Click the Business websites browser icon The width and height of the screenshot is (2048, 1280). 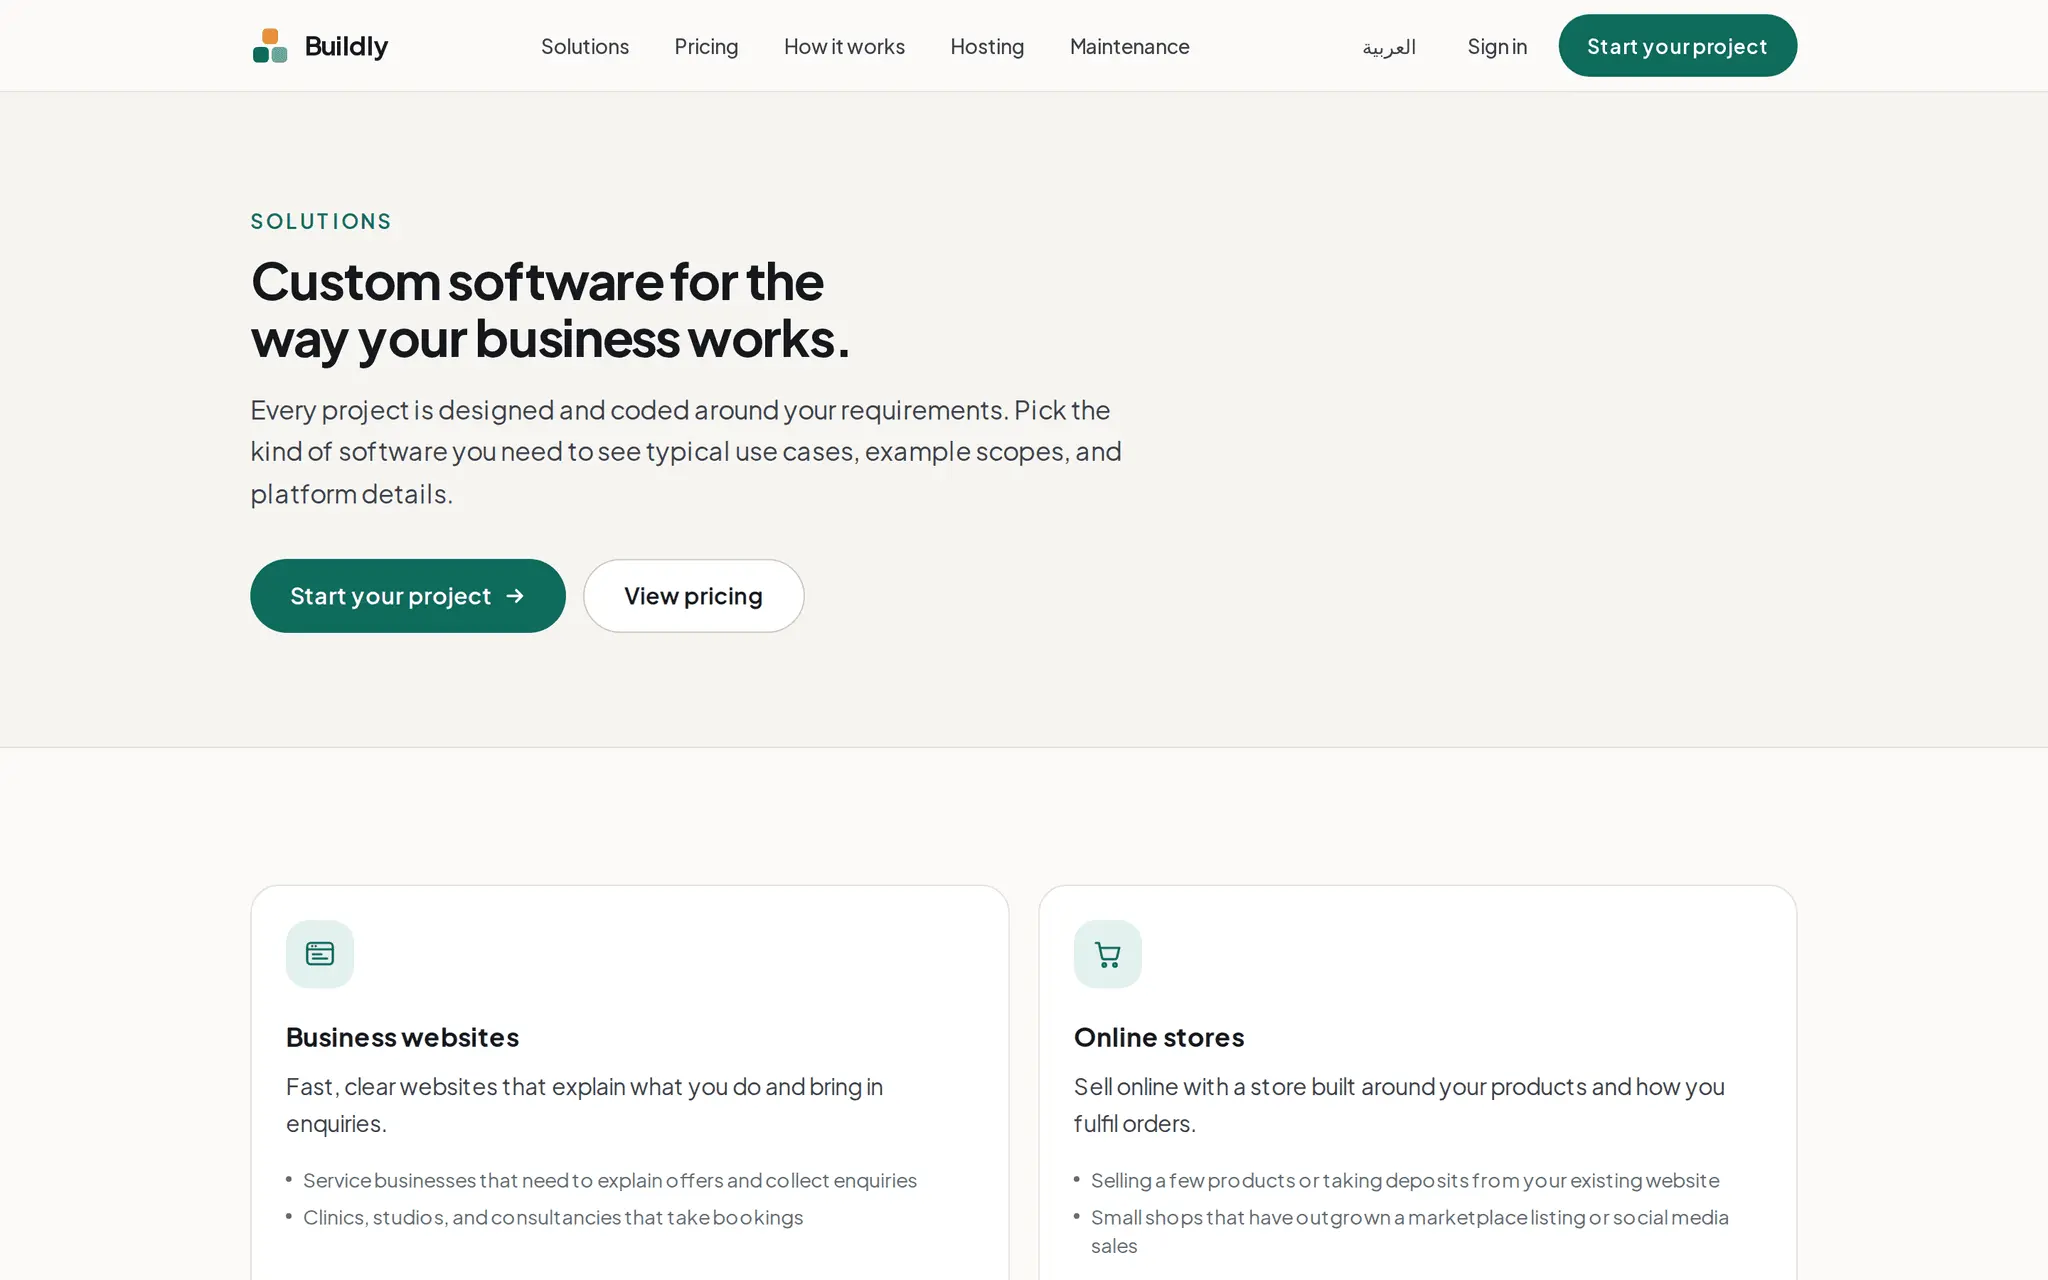click(x=320, y=954)
